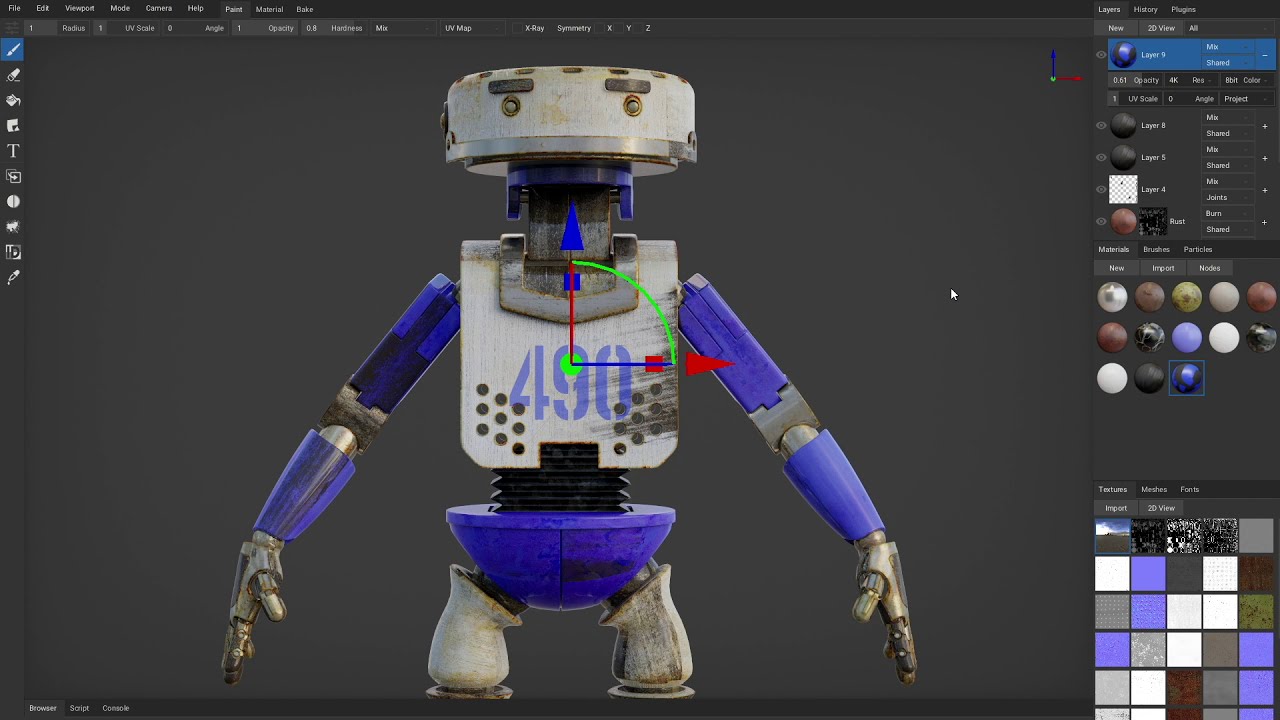Viewport: 1280px width, 720px height.
Task: Select the Eraser tool
Action: pos(13,75)
